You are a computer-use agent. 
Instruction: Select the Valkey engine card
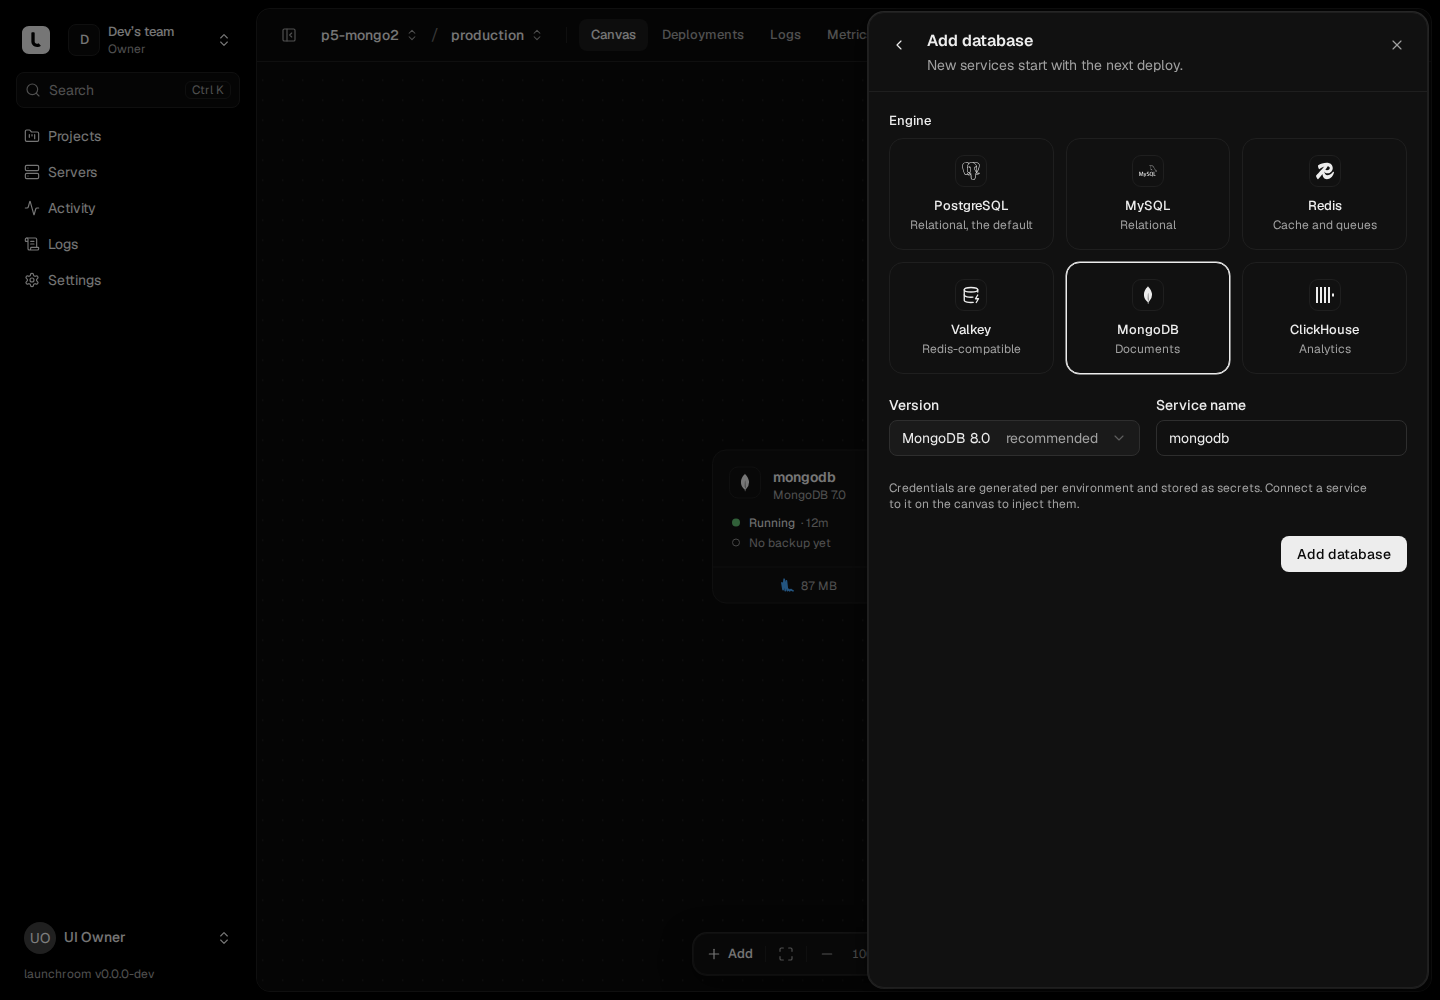pos(971,318)
